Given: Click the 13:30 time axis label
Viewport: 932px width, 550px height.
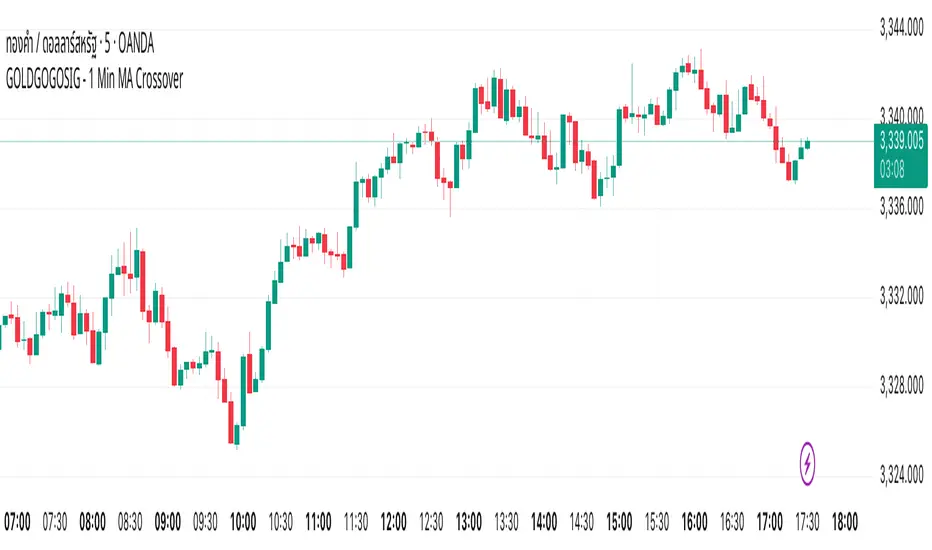Looking at the screenshot, I should (x=506, y=522).
